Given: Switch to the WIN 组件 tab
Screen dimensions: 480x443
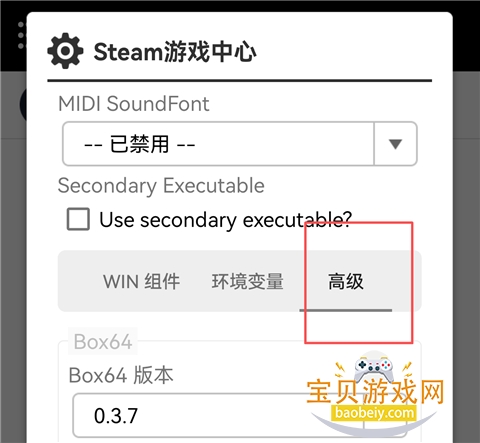Looking at the screenshot, I should point(141,282).
